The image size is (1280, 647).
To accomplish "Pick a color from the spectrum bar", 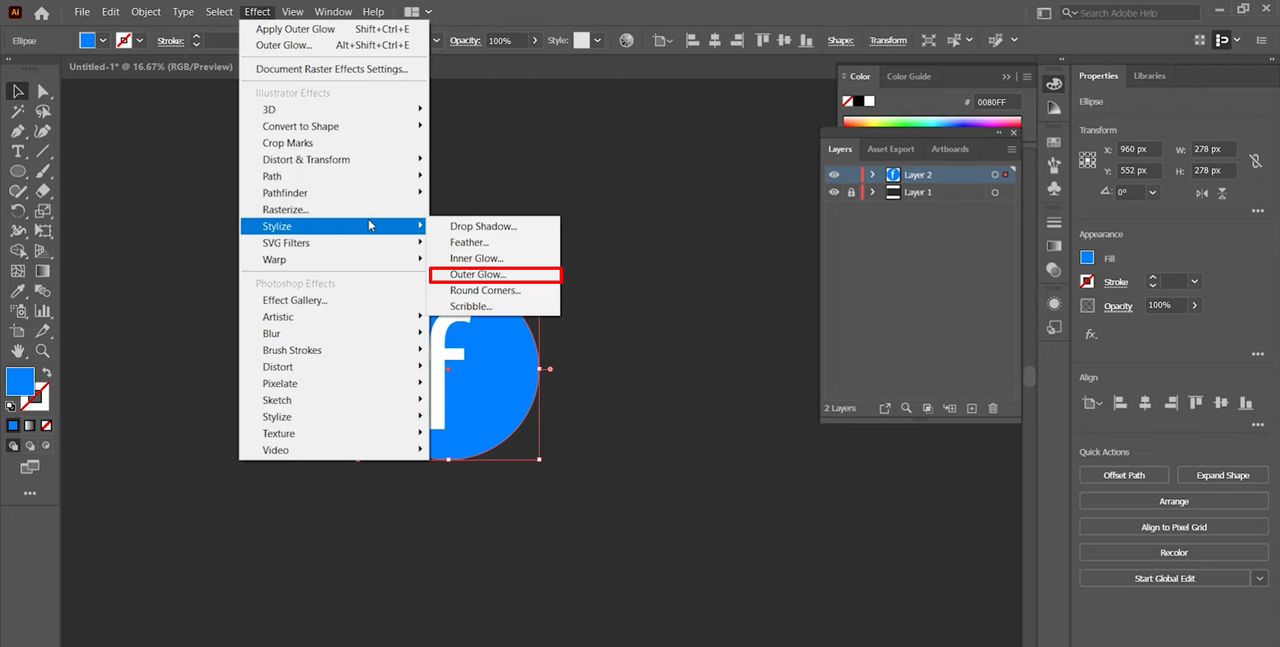I will (931, 123).
